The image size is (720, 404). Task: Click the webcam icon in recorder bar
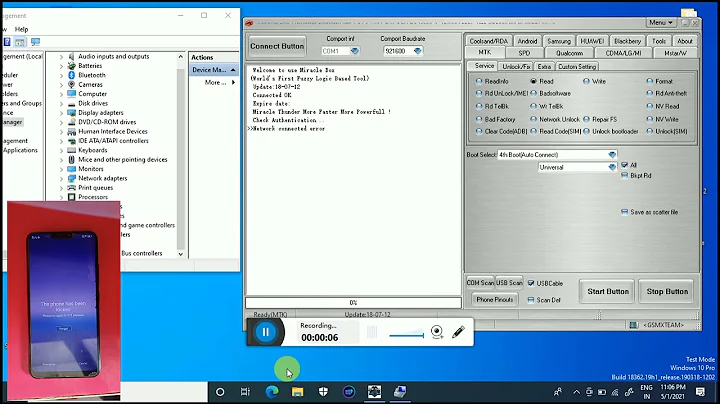click(437, 331)
